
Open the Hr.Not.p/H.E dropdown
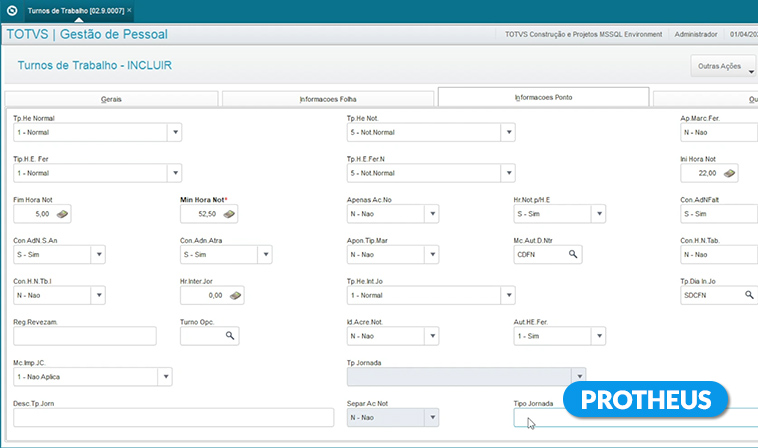[597, 214]
